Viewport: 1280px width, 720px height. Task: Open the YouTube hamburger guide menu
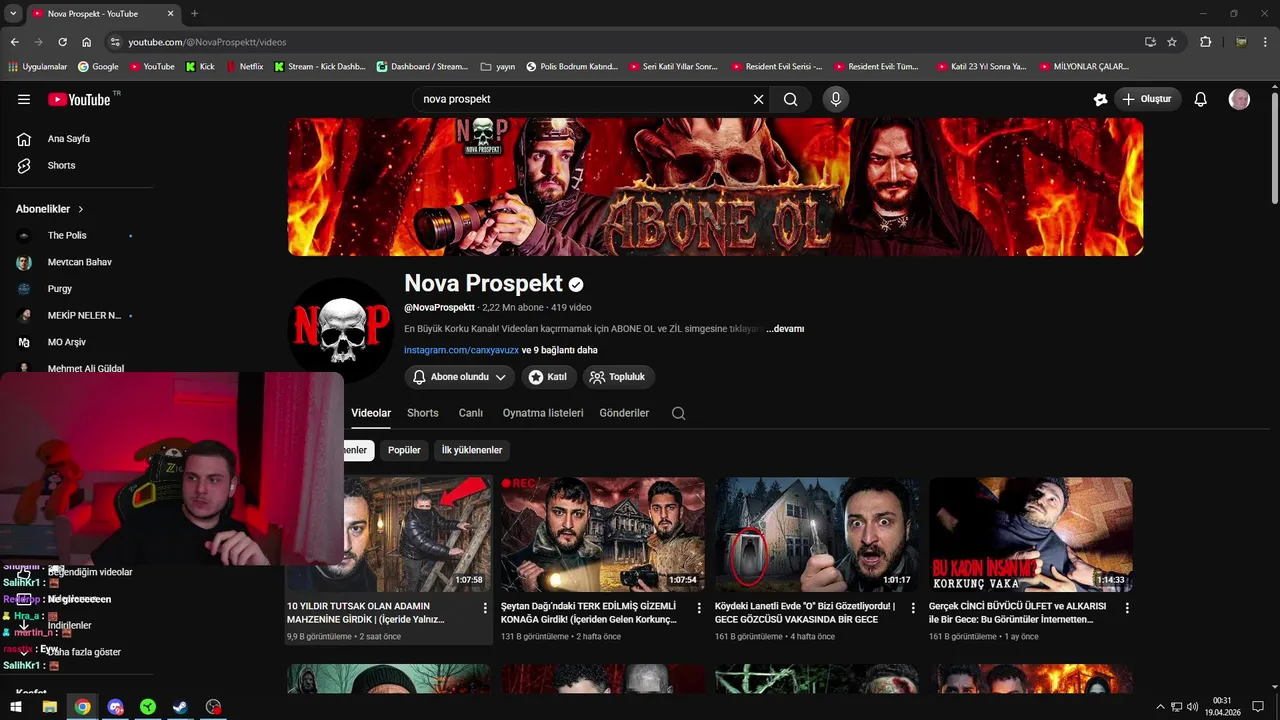[24, 99]
